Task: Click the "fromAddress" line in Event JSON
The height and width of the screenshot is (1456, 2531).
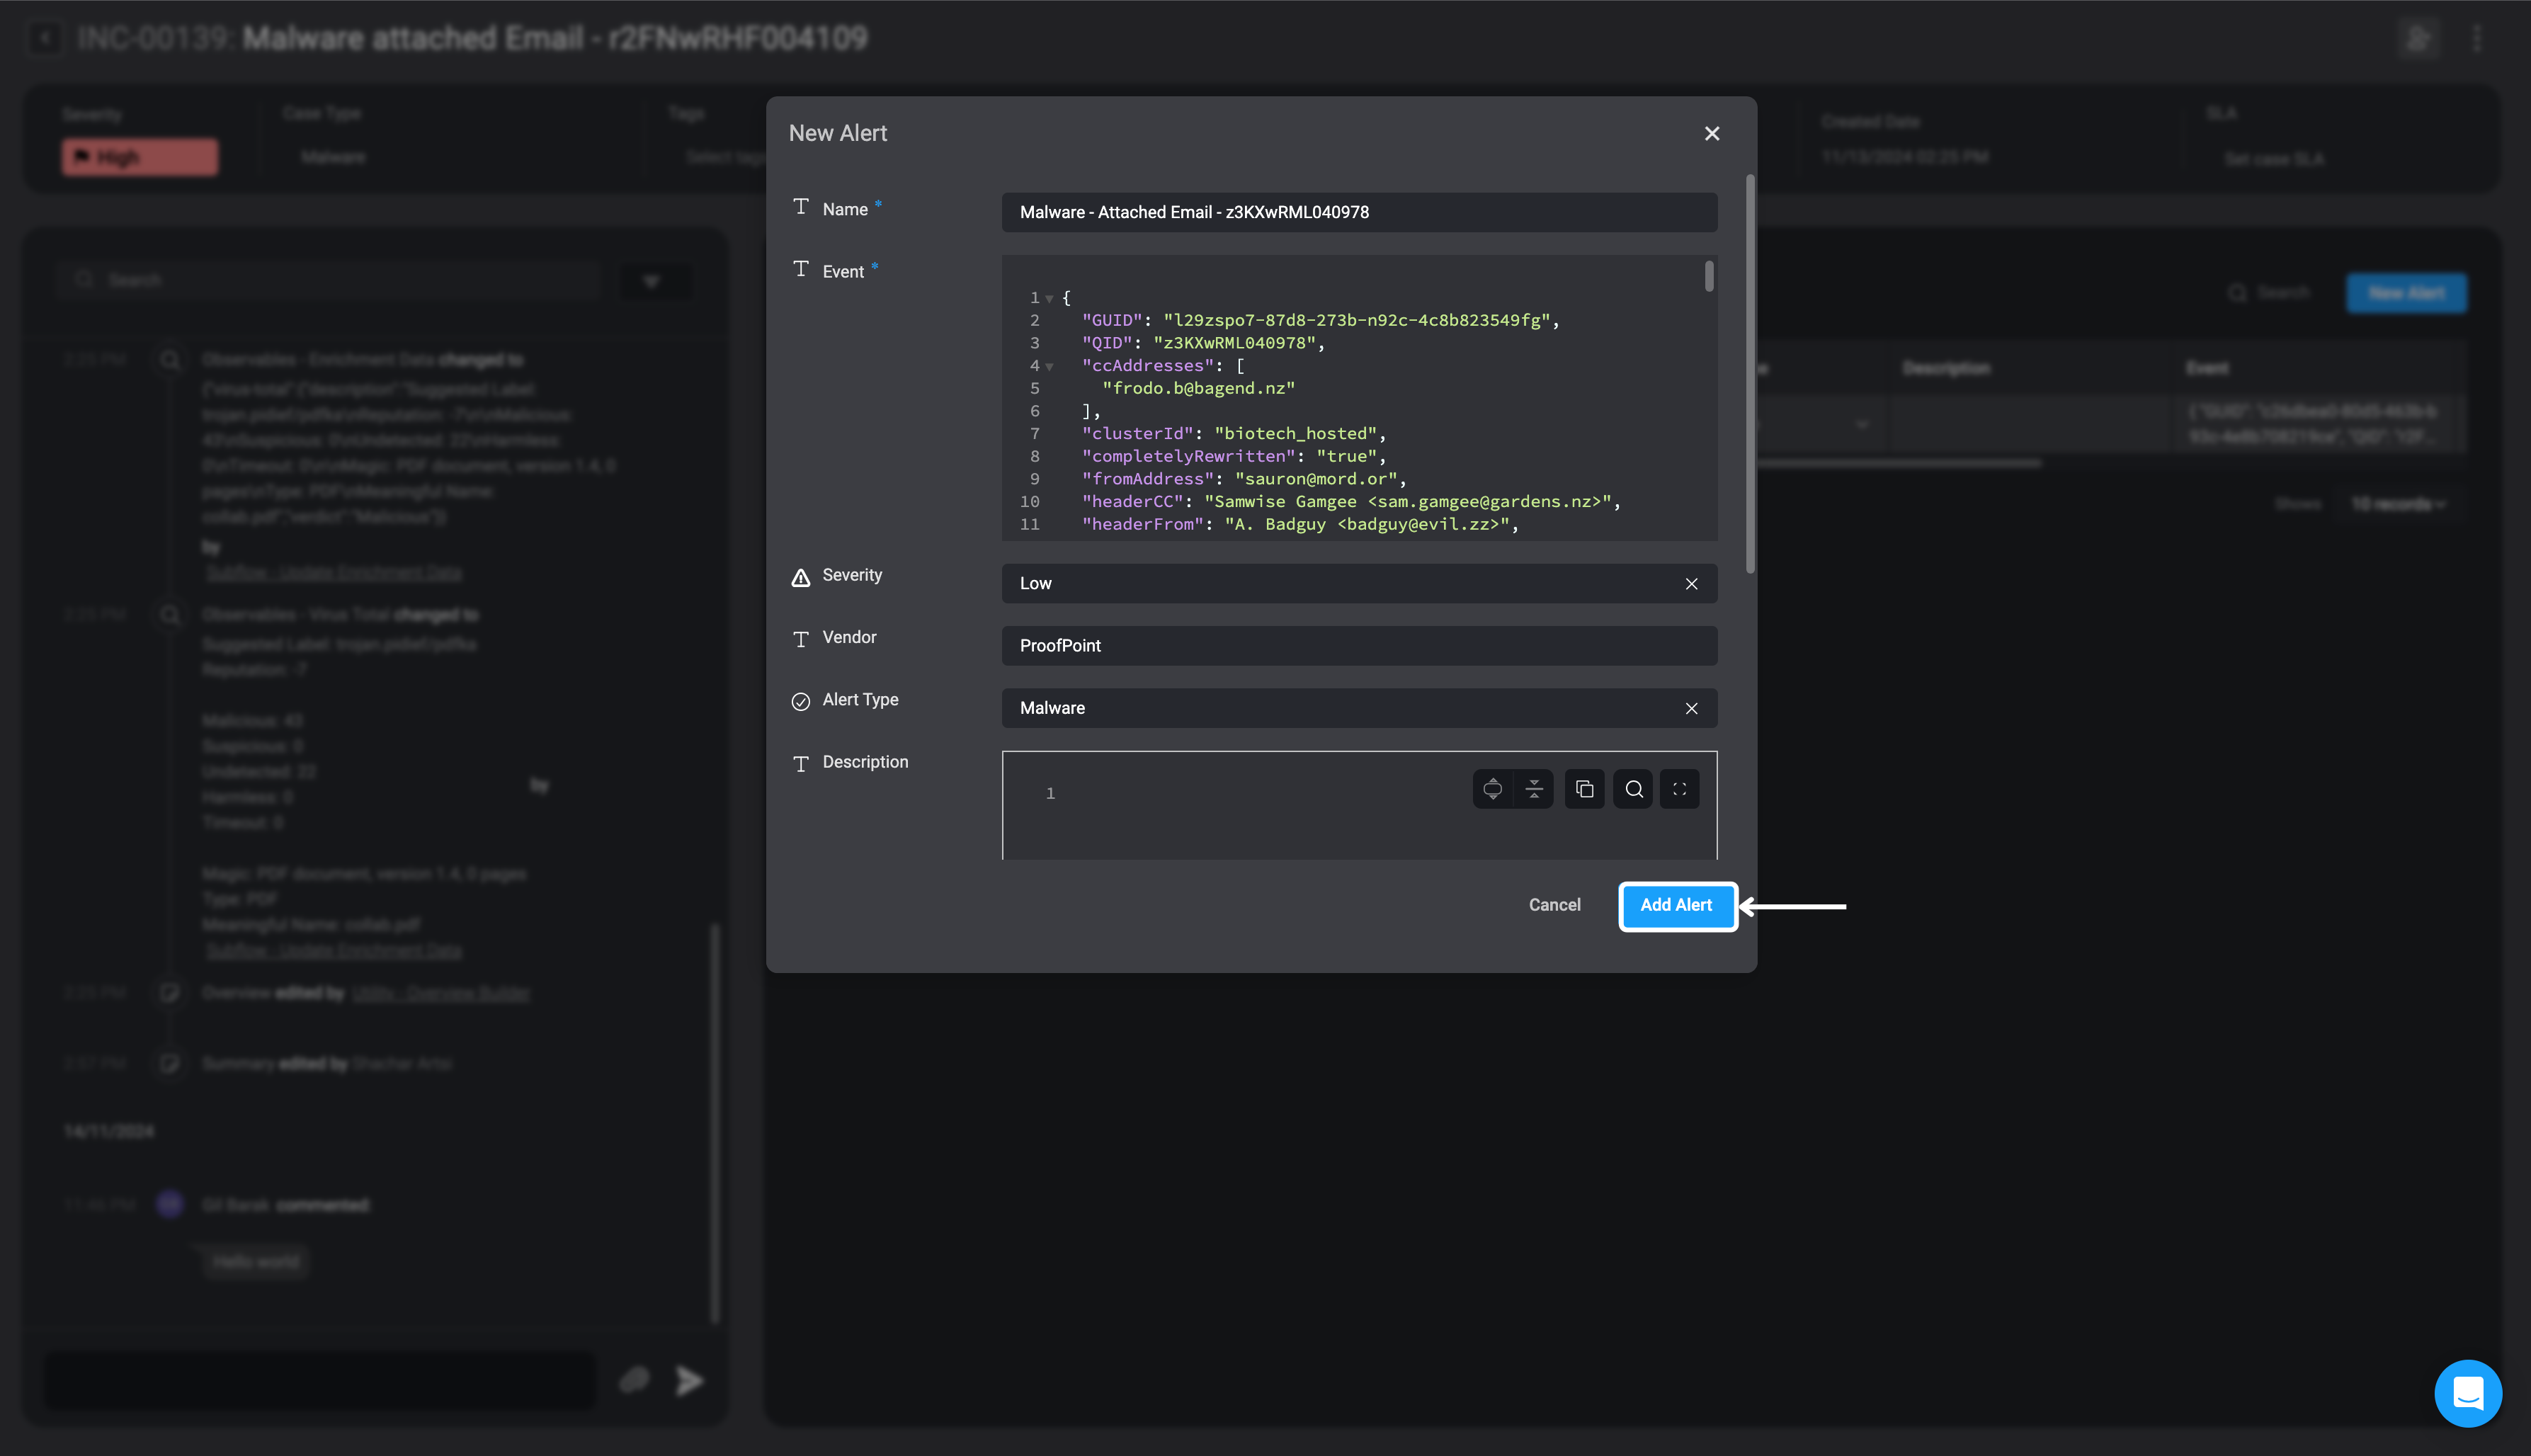Action: point(1244,479)
